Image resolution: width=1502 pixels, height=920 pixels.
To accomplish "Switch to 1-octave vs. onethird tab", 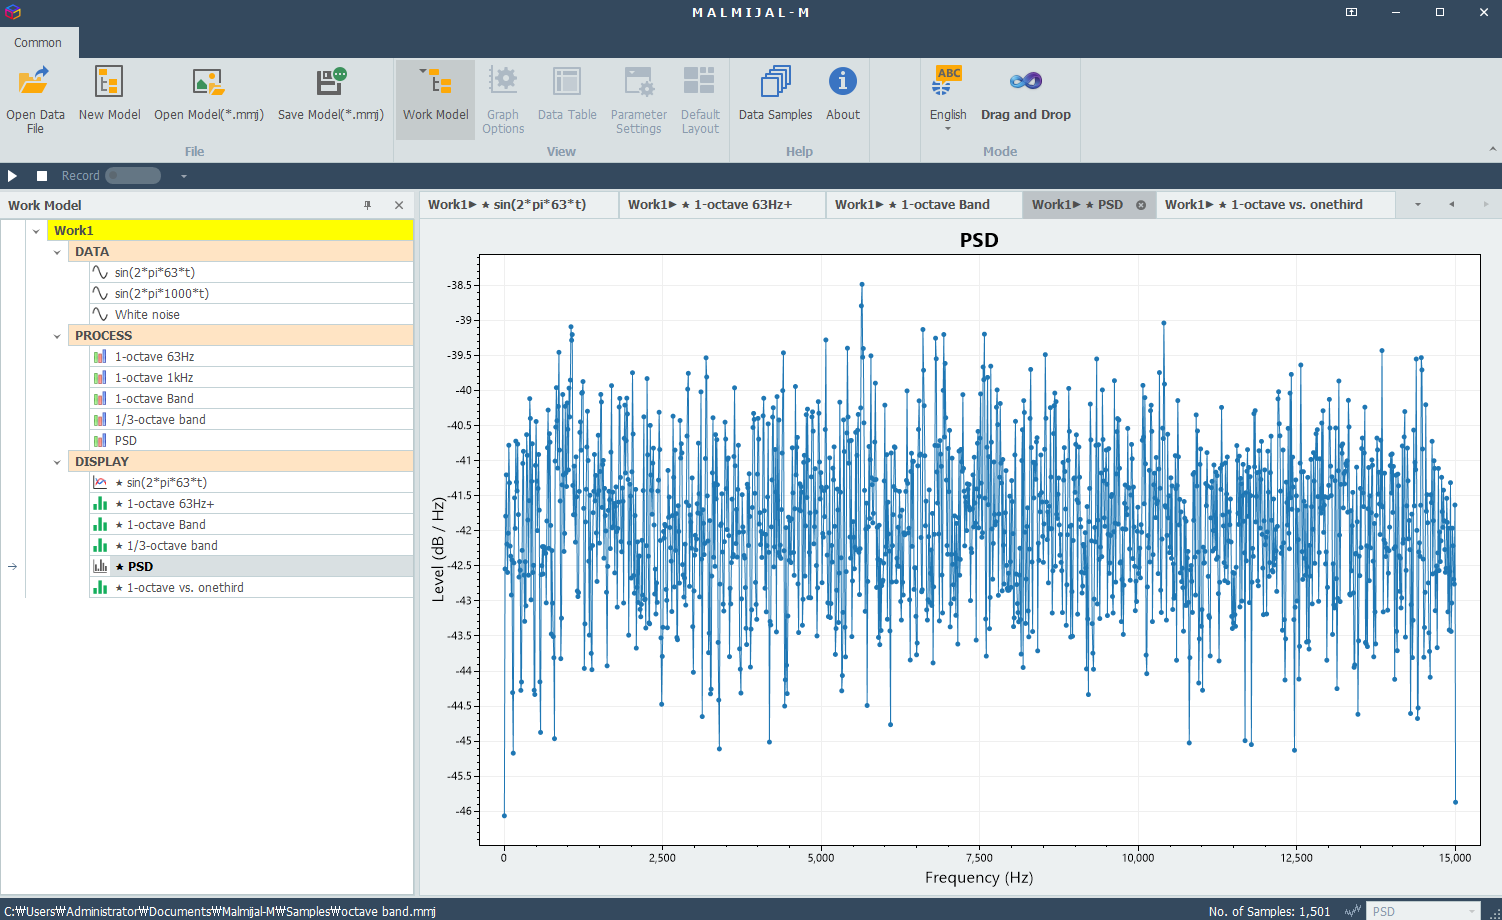I will tap(1275, 204).
